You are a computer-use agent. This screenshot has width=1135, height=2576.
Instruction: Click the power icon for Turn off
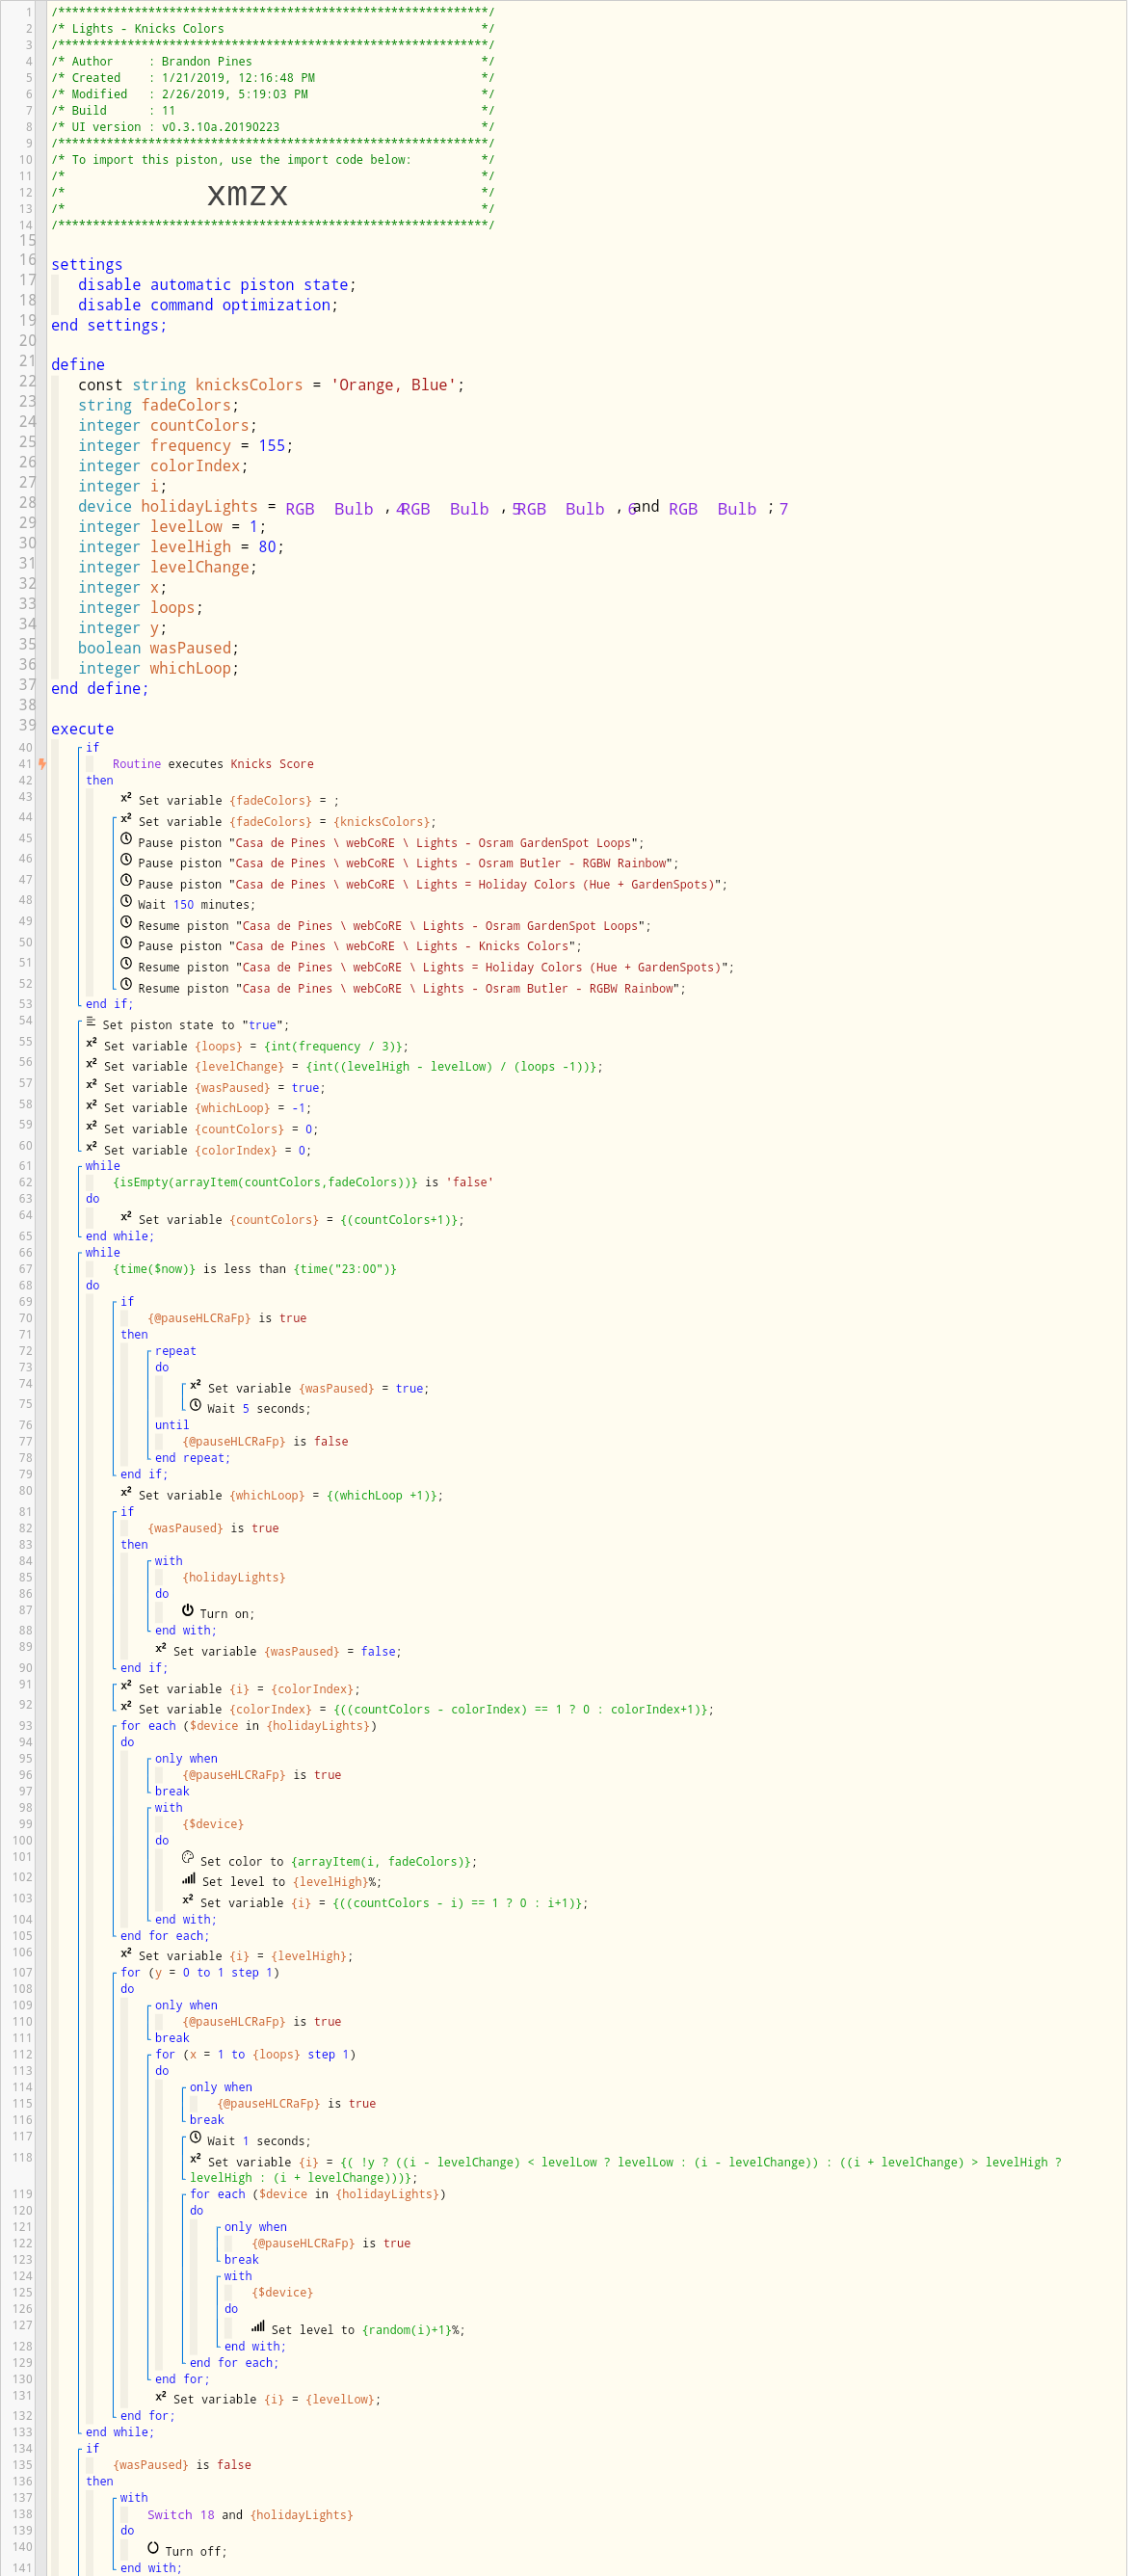[153, 2550]
